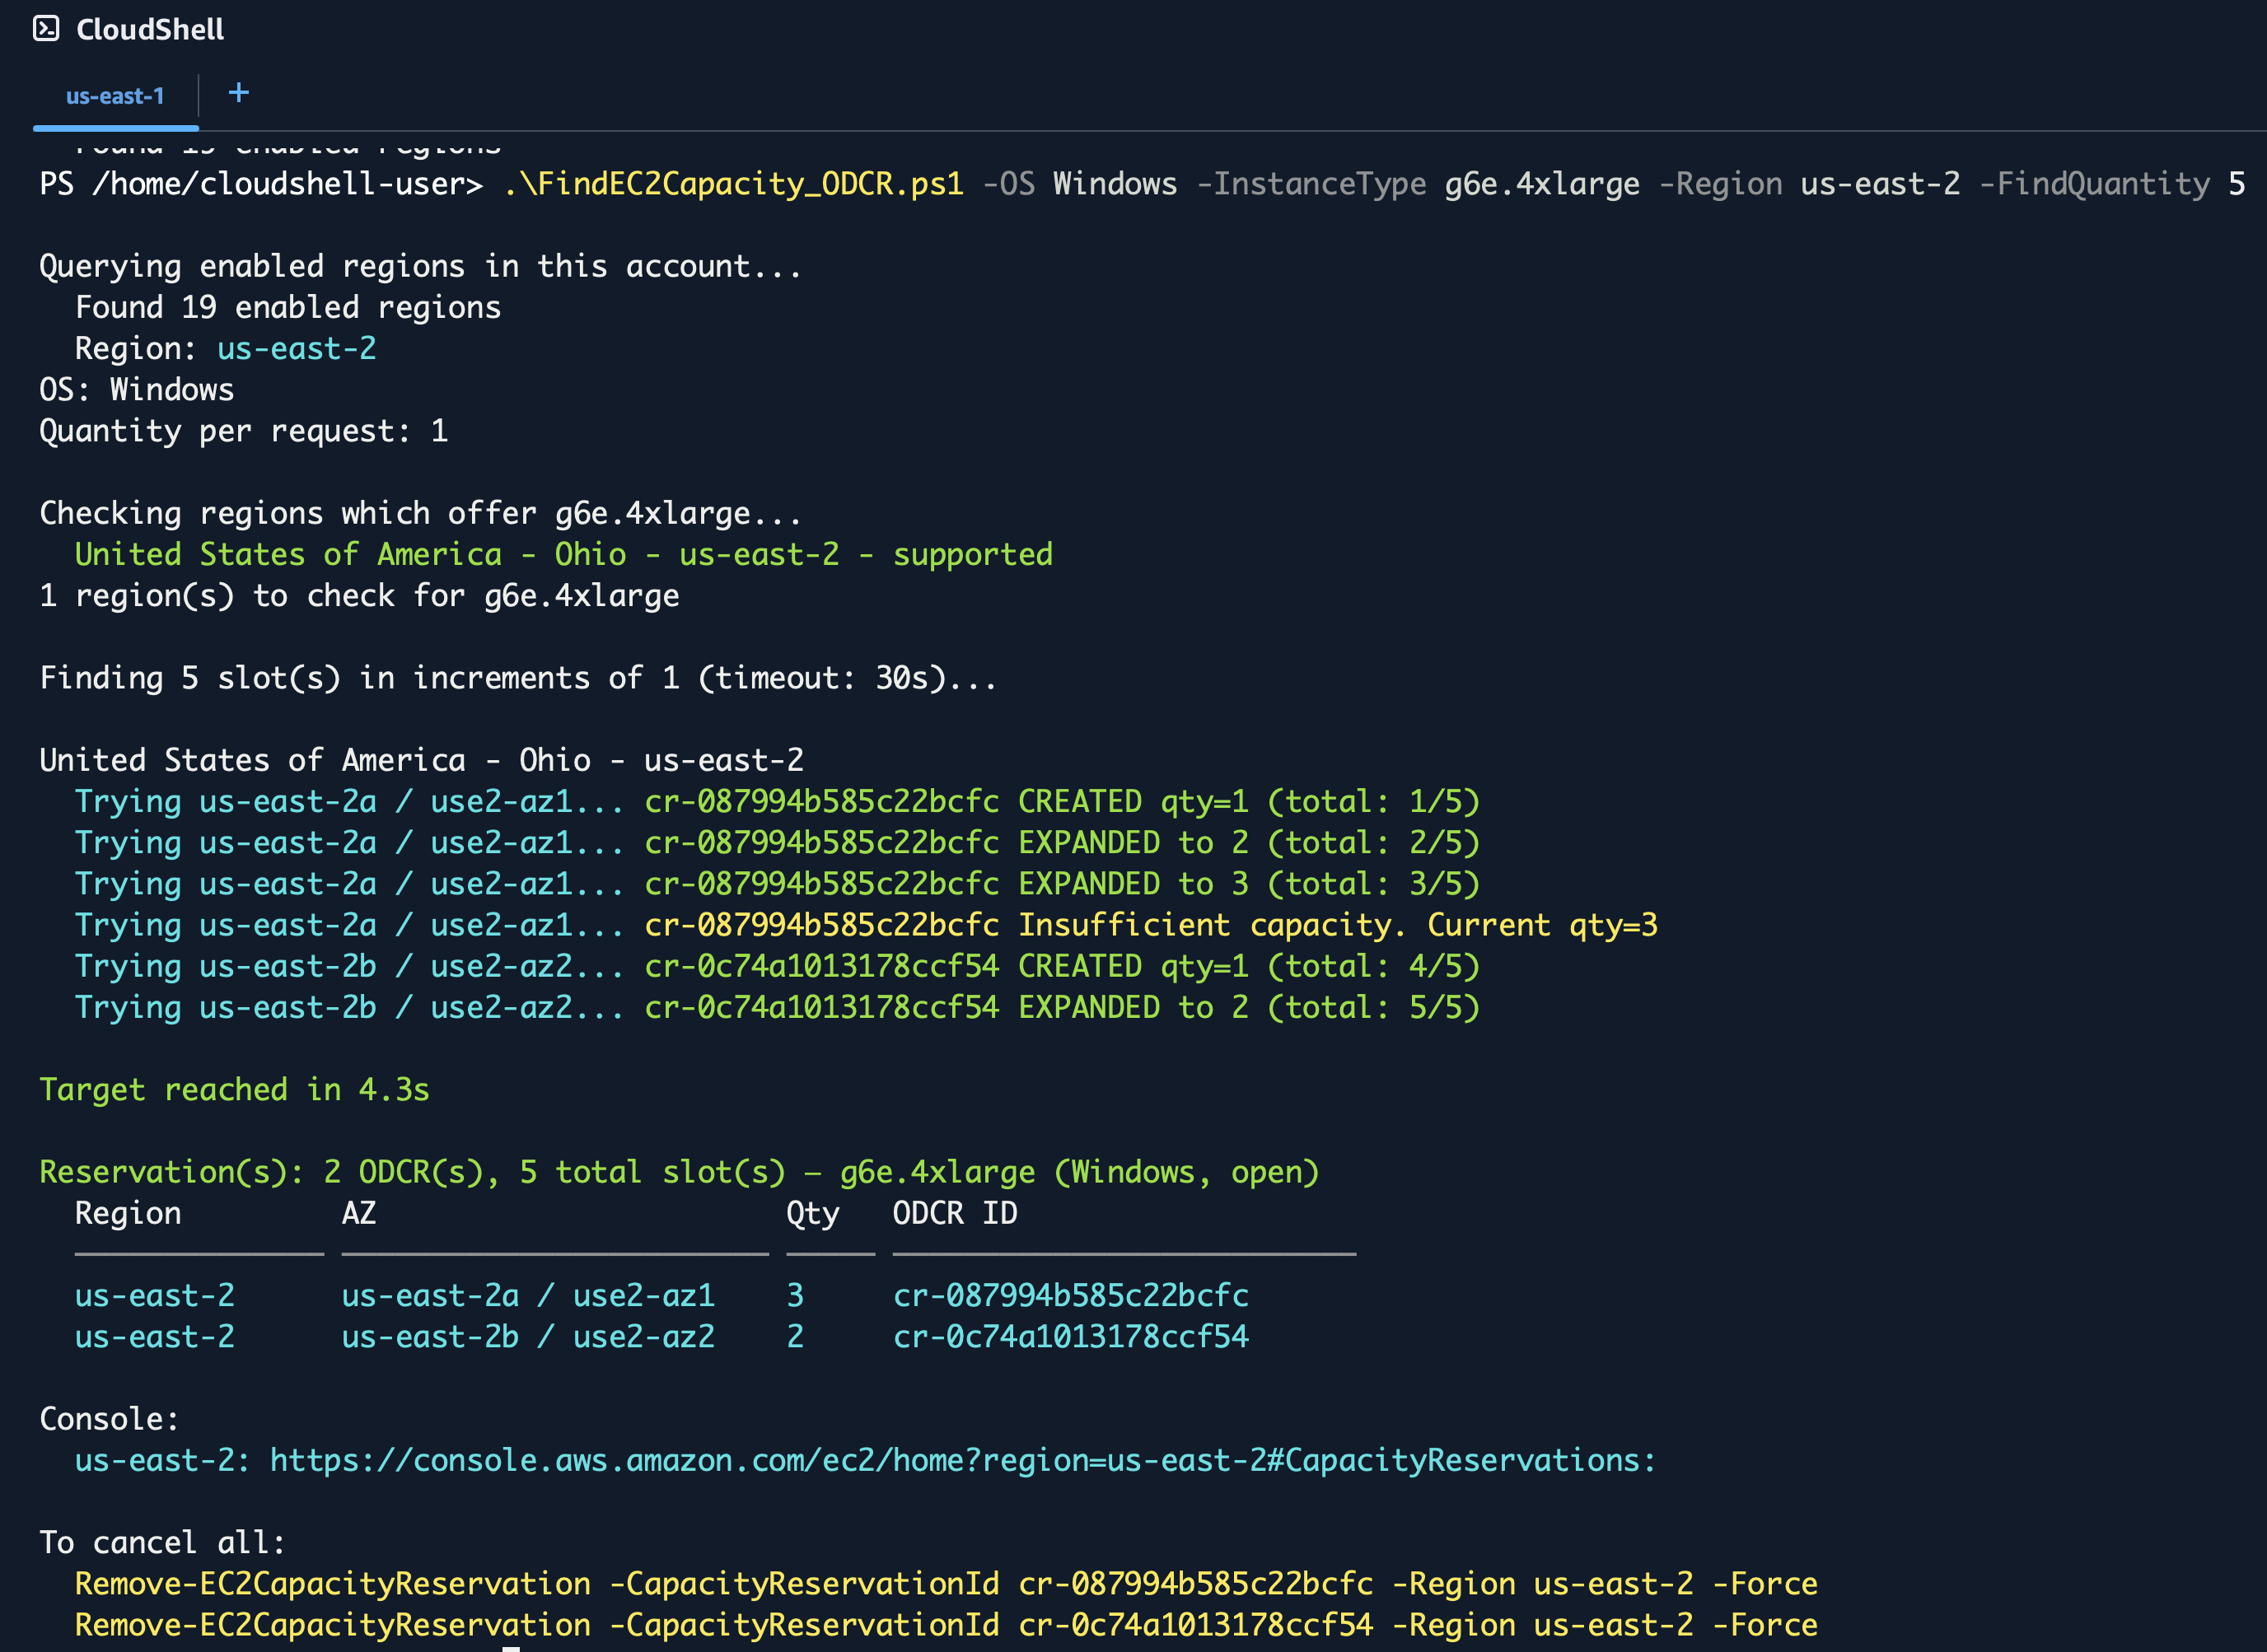Click the 'ODCR ID' table column header
Screen dimensions: 2267x1652
click(955, 1213)
